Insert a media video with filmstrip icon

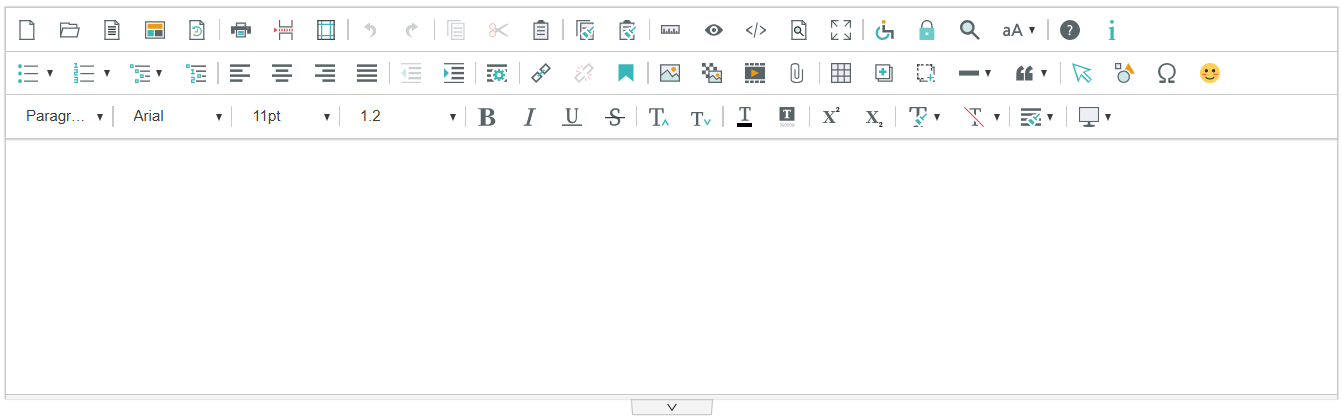click(754, 73)
